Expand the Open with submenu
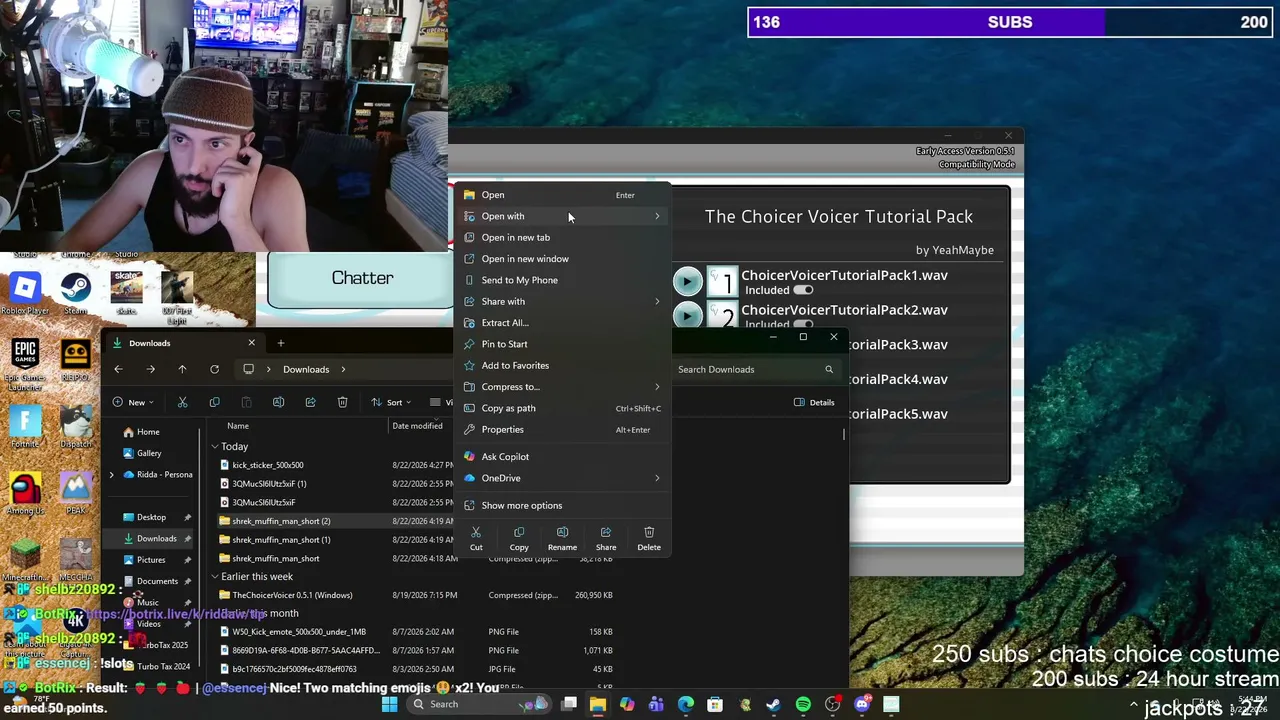This screenshot has height=720, width=1280. click(x=562, y=216)
